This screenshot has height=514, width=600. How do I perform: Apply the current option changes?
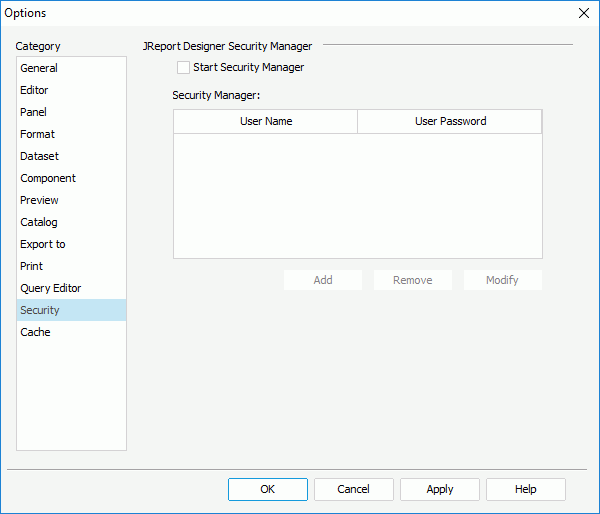[x=440, y=489]
